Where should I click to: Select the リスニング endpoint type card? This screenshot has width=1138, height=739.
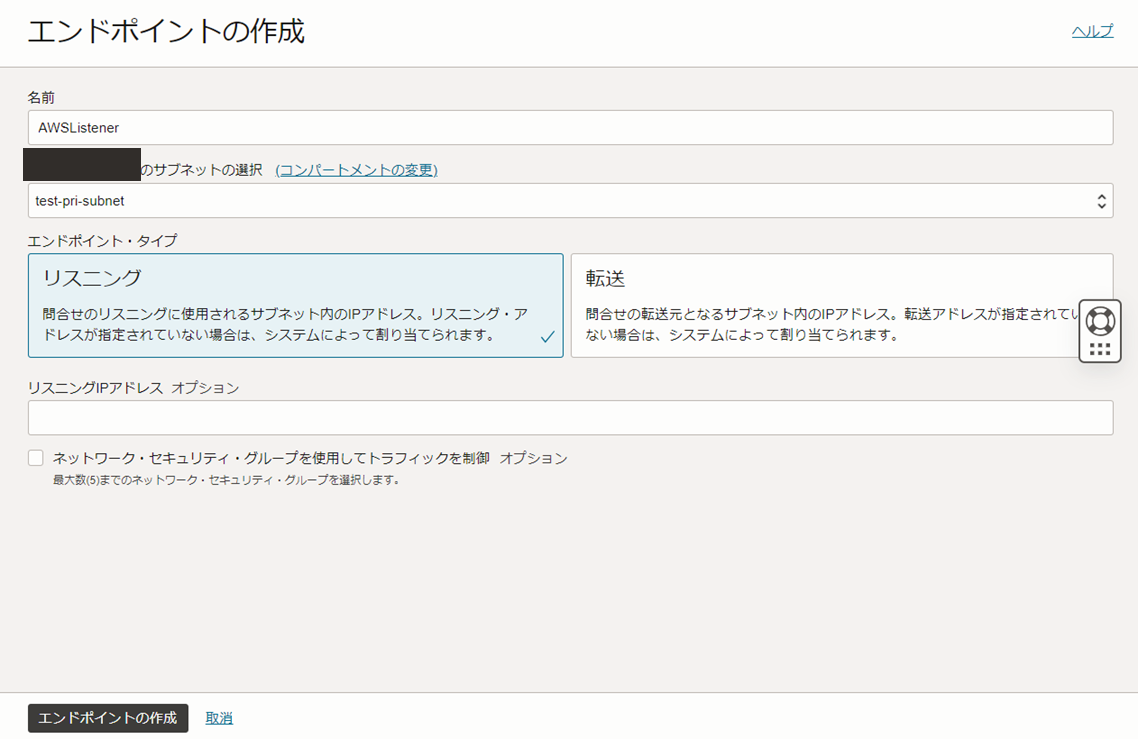tap(295, 305)
